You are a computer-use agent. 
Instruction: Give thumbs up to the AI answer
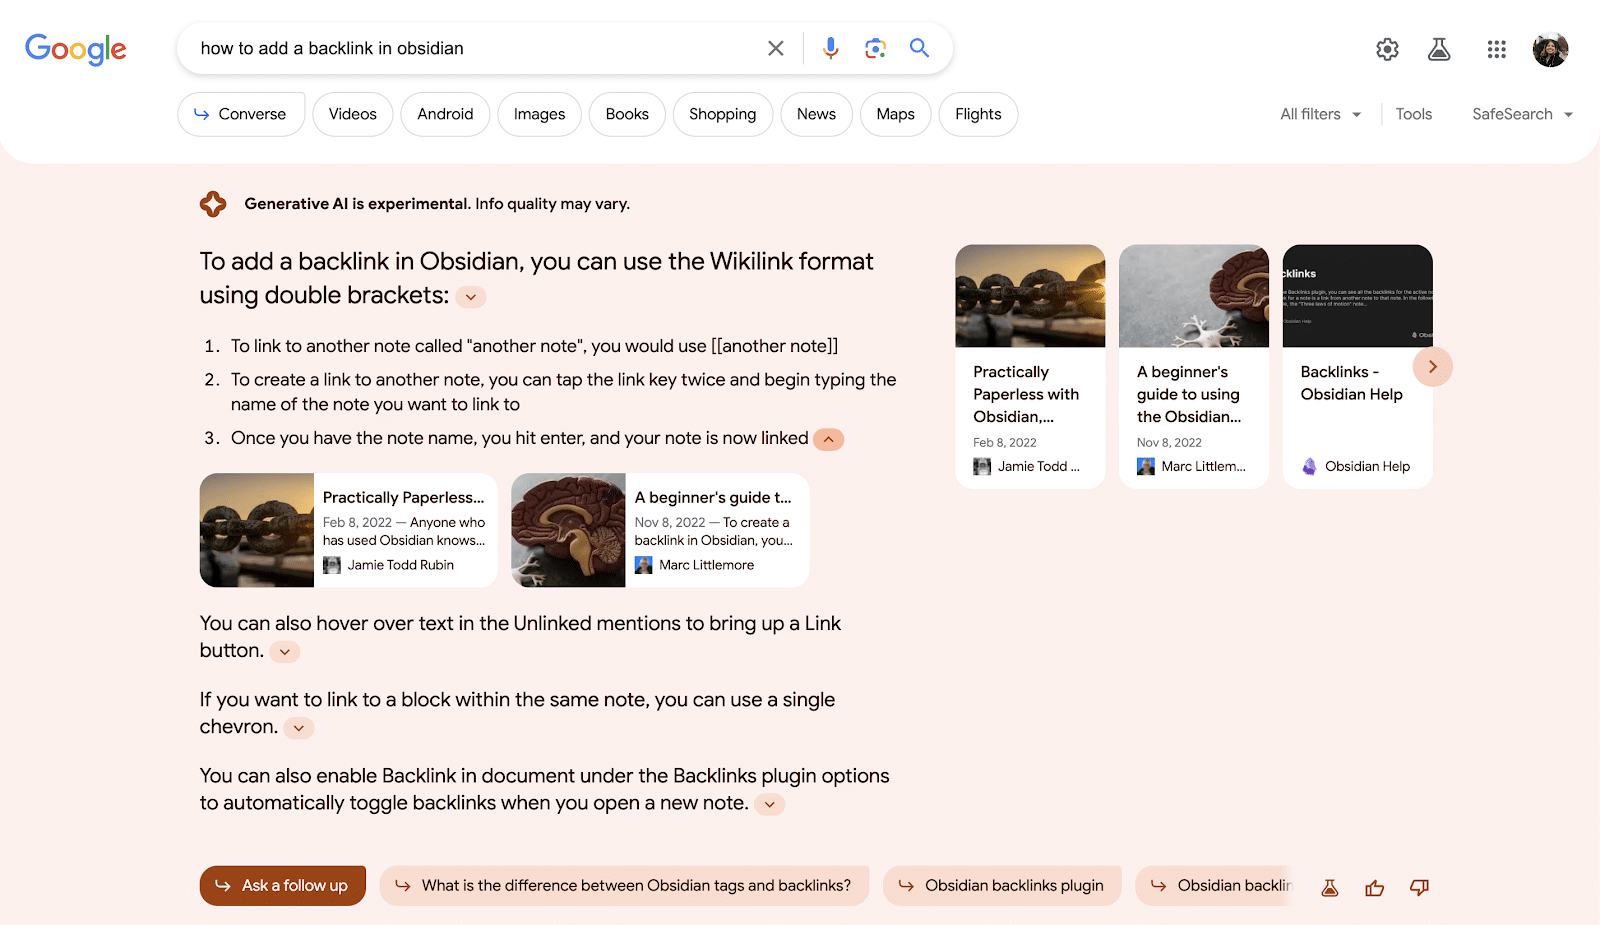click(x=1375, y=887)
